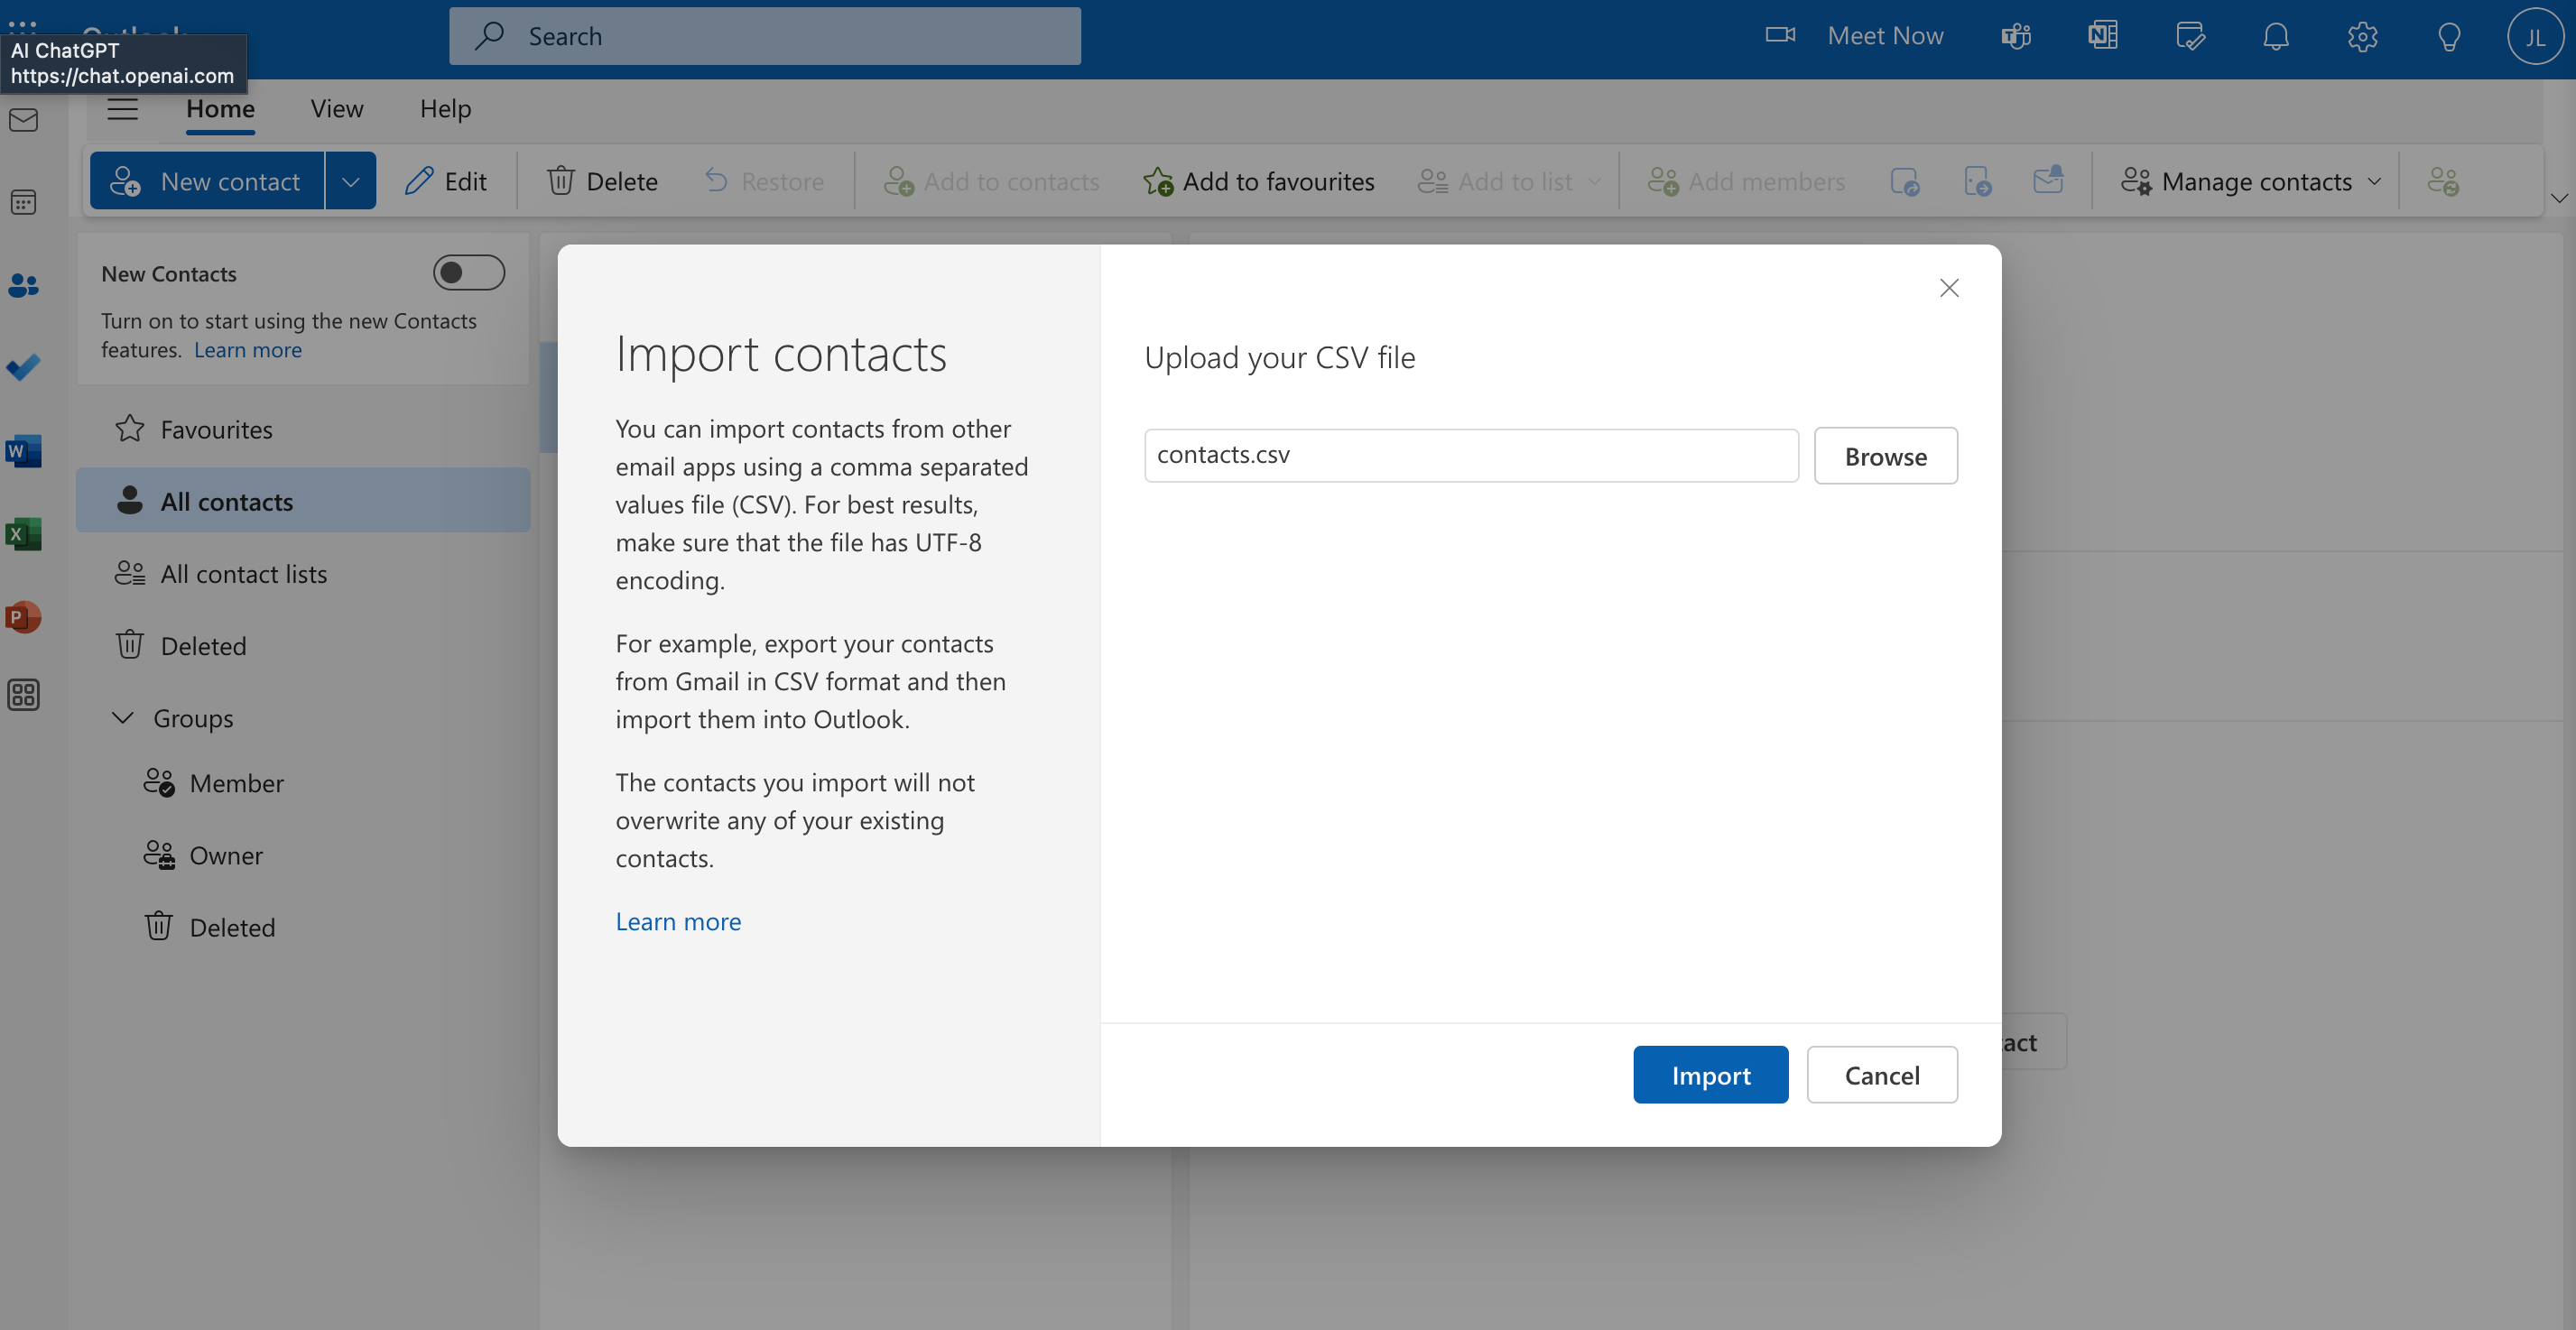Open the Calendar icon in sidebar
Screen dimensions: 2576x1330
click(x=23, y=201)
